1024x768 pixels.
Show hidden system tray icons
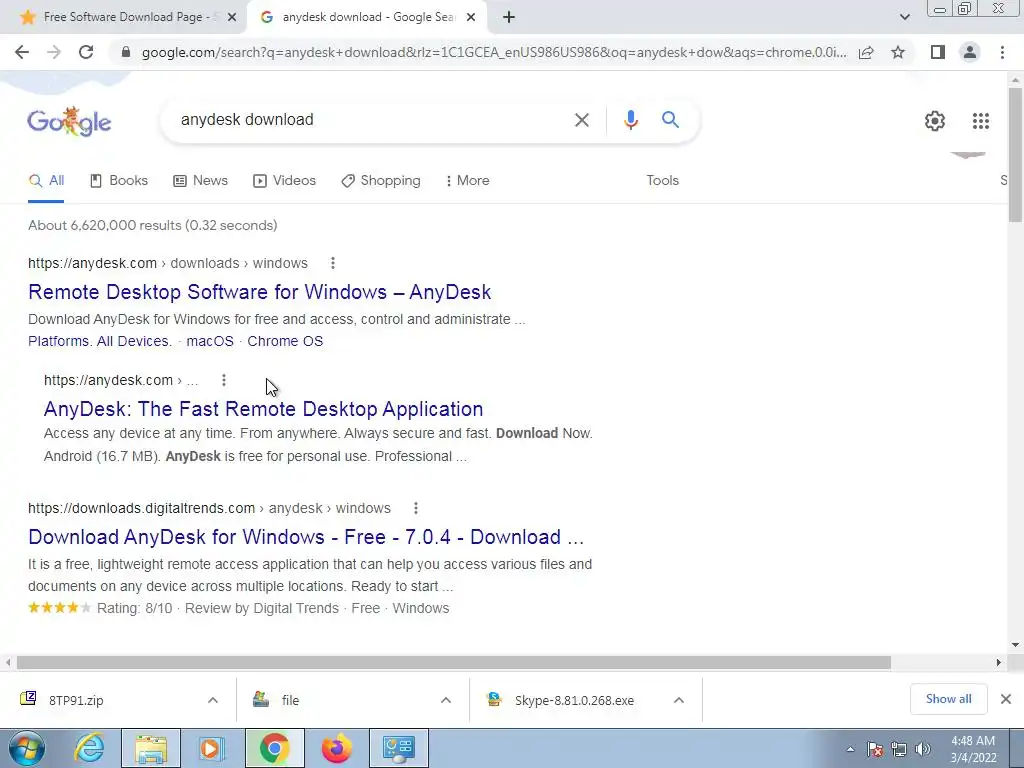[850, 750]
